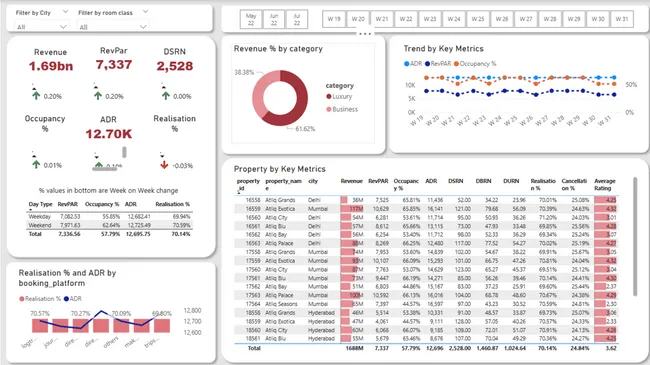Select week W 27 slicer button

tap(526, 19)
